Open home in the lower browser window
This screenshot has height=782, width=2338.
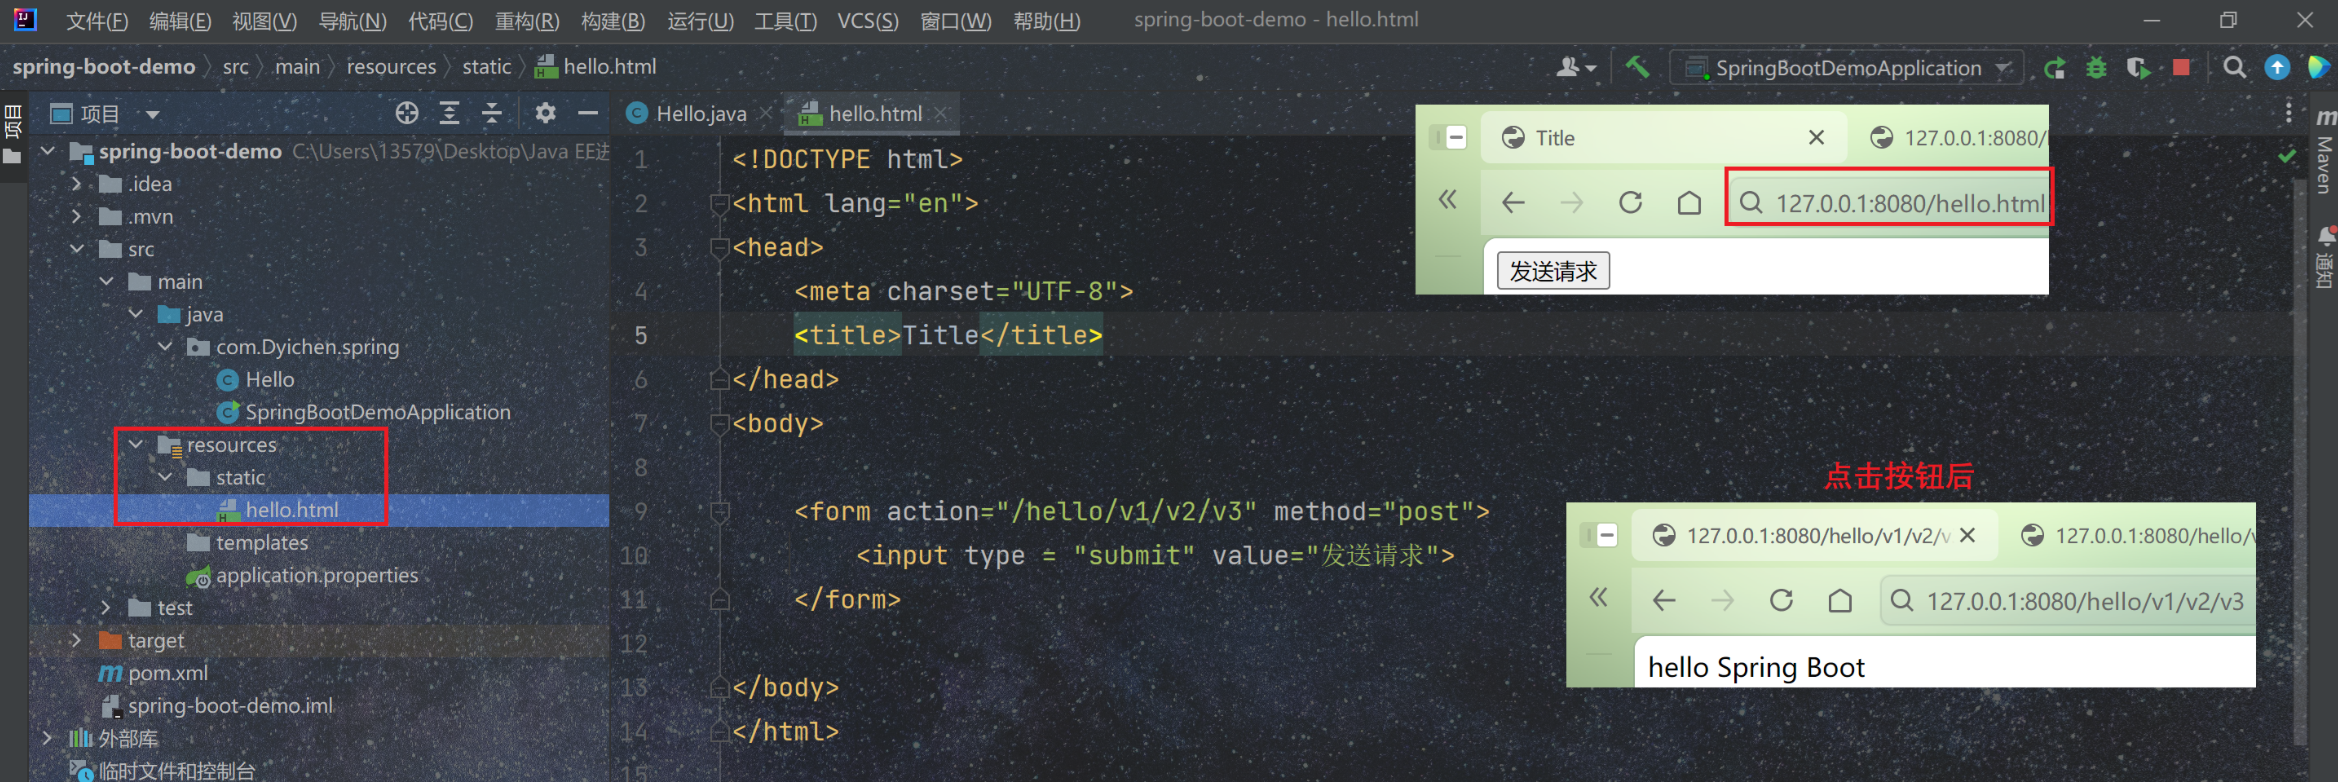(1840, 600)
